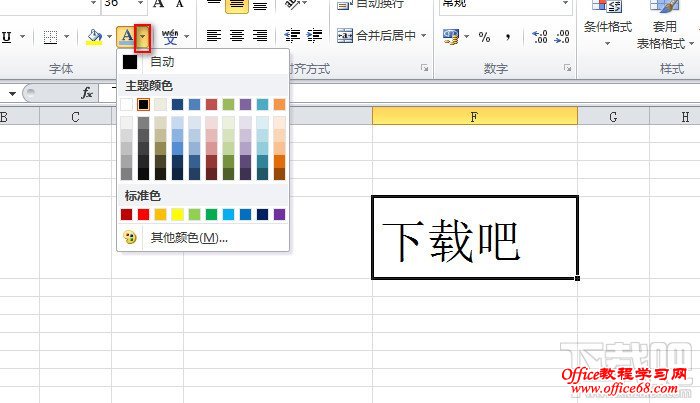The image size is (700, 403).
Task: Select column G header
Action: (613, 116)
